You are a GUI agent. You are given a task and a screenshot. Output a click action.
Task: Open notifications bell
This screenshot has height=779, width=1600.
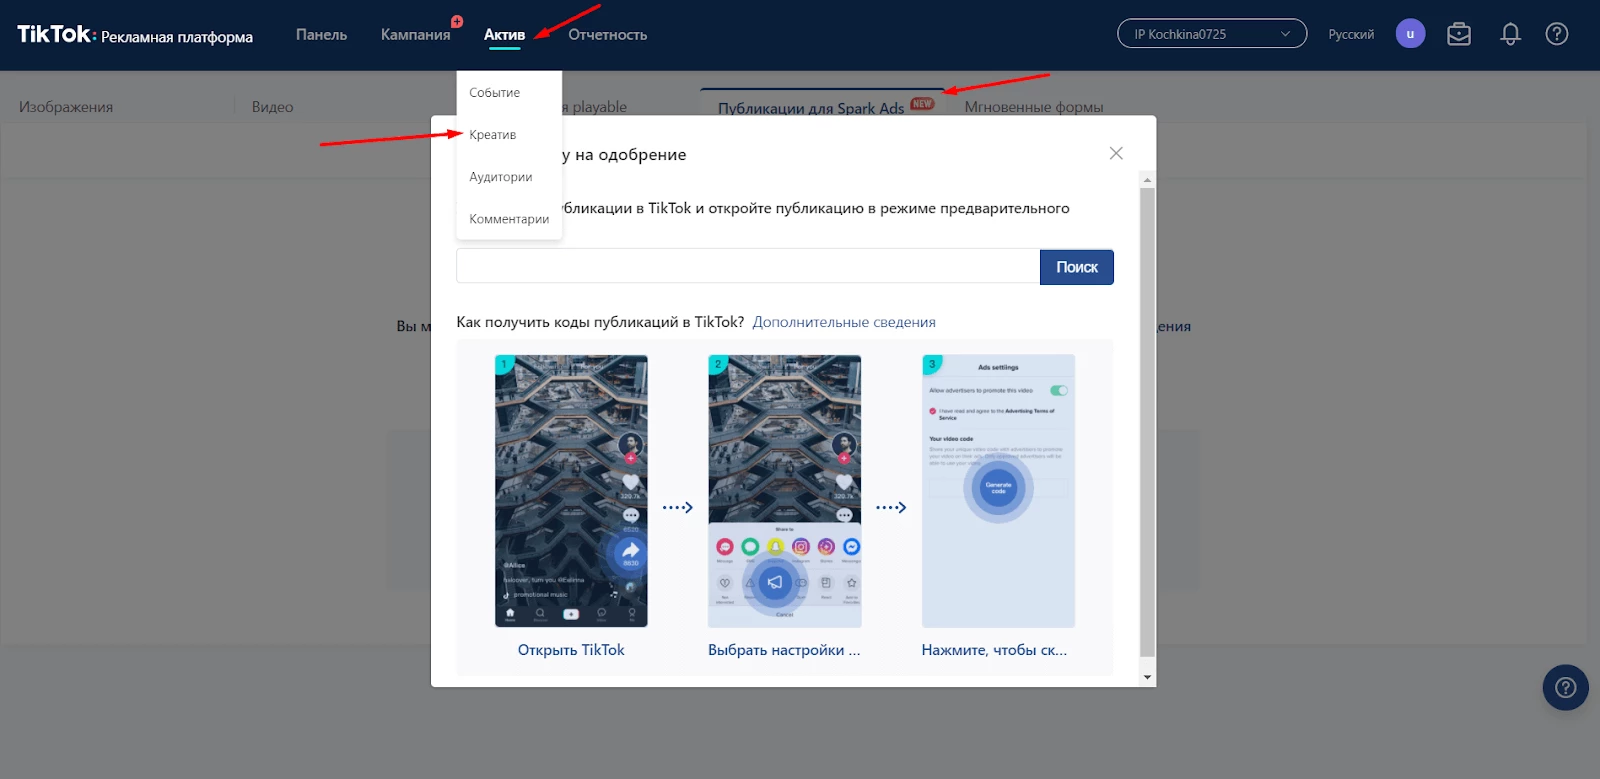click(x=1510, y=34)
